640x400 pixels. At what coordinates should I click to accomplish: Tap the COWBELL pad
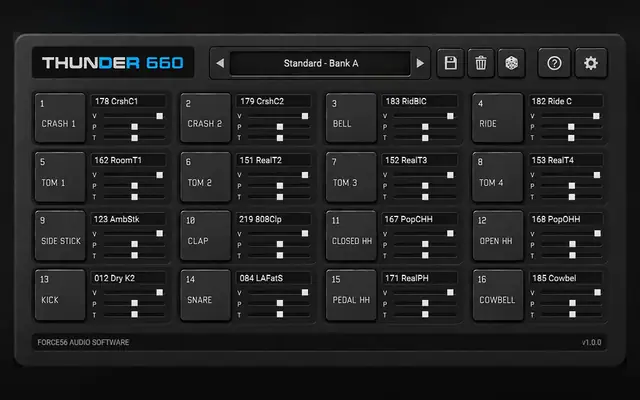click(x=498, y=295)
